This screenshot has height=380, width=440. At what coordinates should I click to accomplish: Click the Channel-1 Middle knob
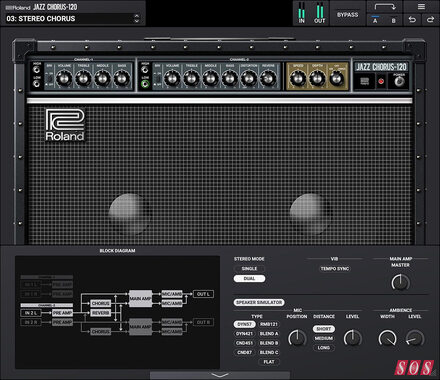(x=102, y=79)
